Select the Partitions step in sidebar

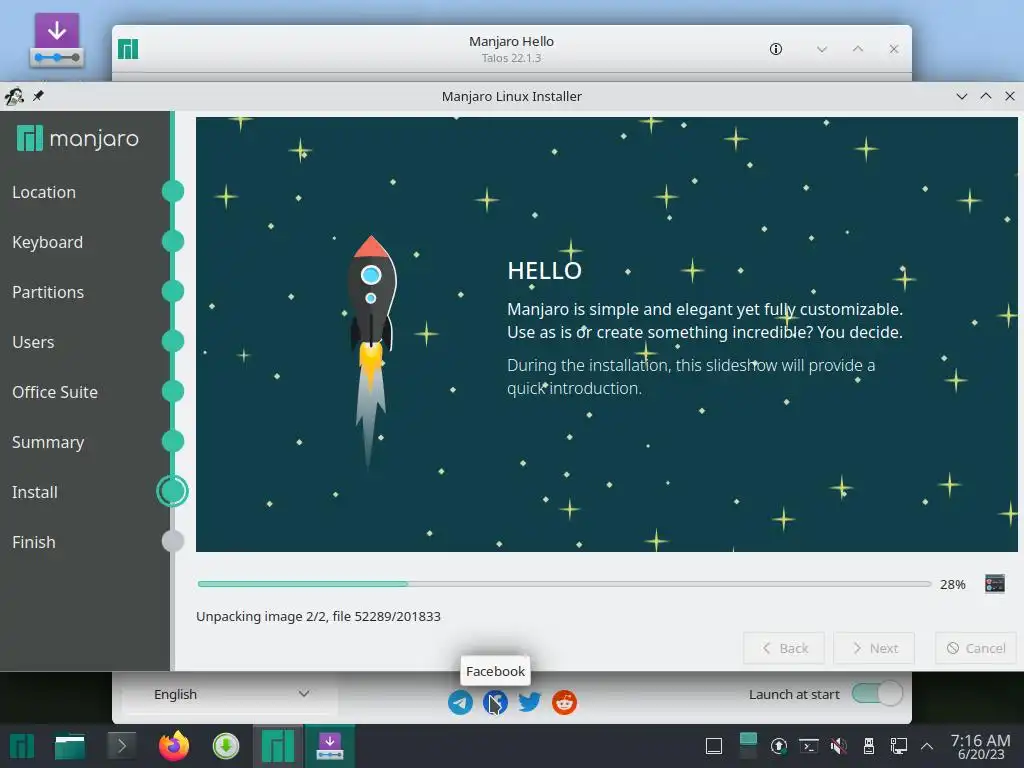click(48, 292)
